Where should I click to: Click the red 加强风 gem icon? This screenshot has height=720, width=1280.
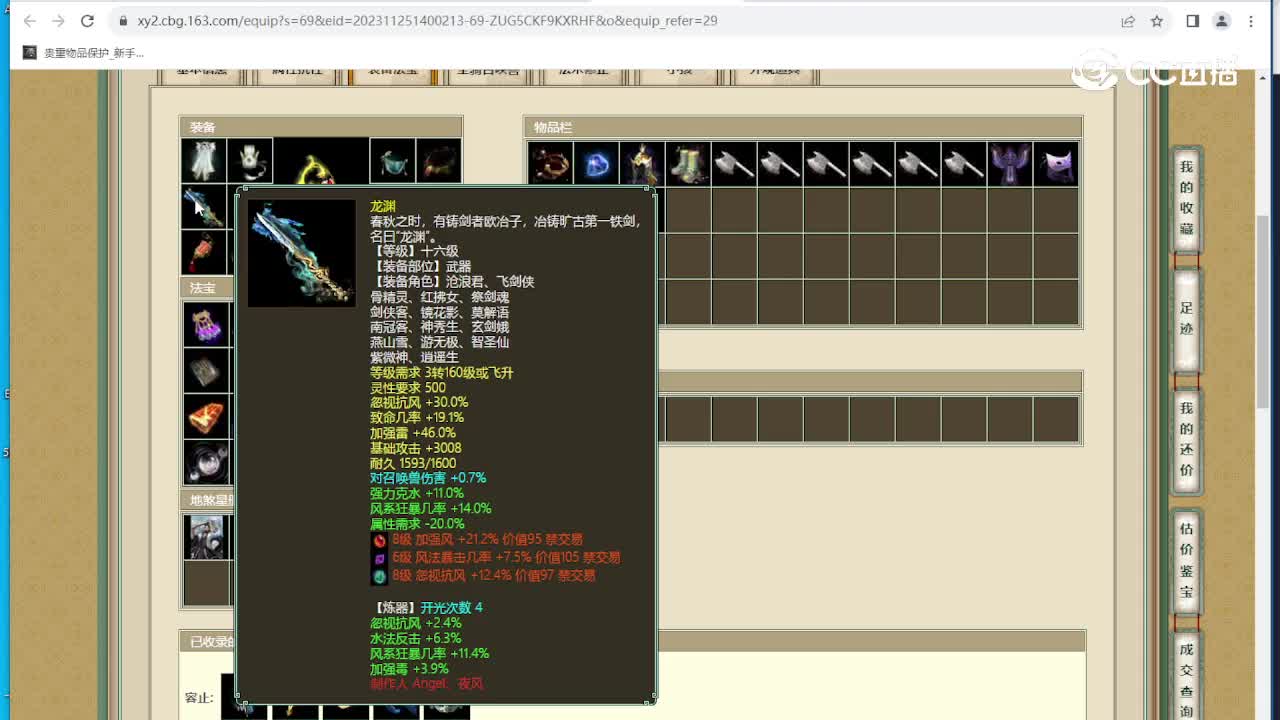(x=379, y=540)
